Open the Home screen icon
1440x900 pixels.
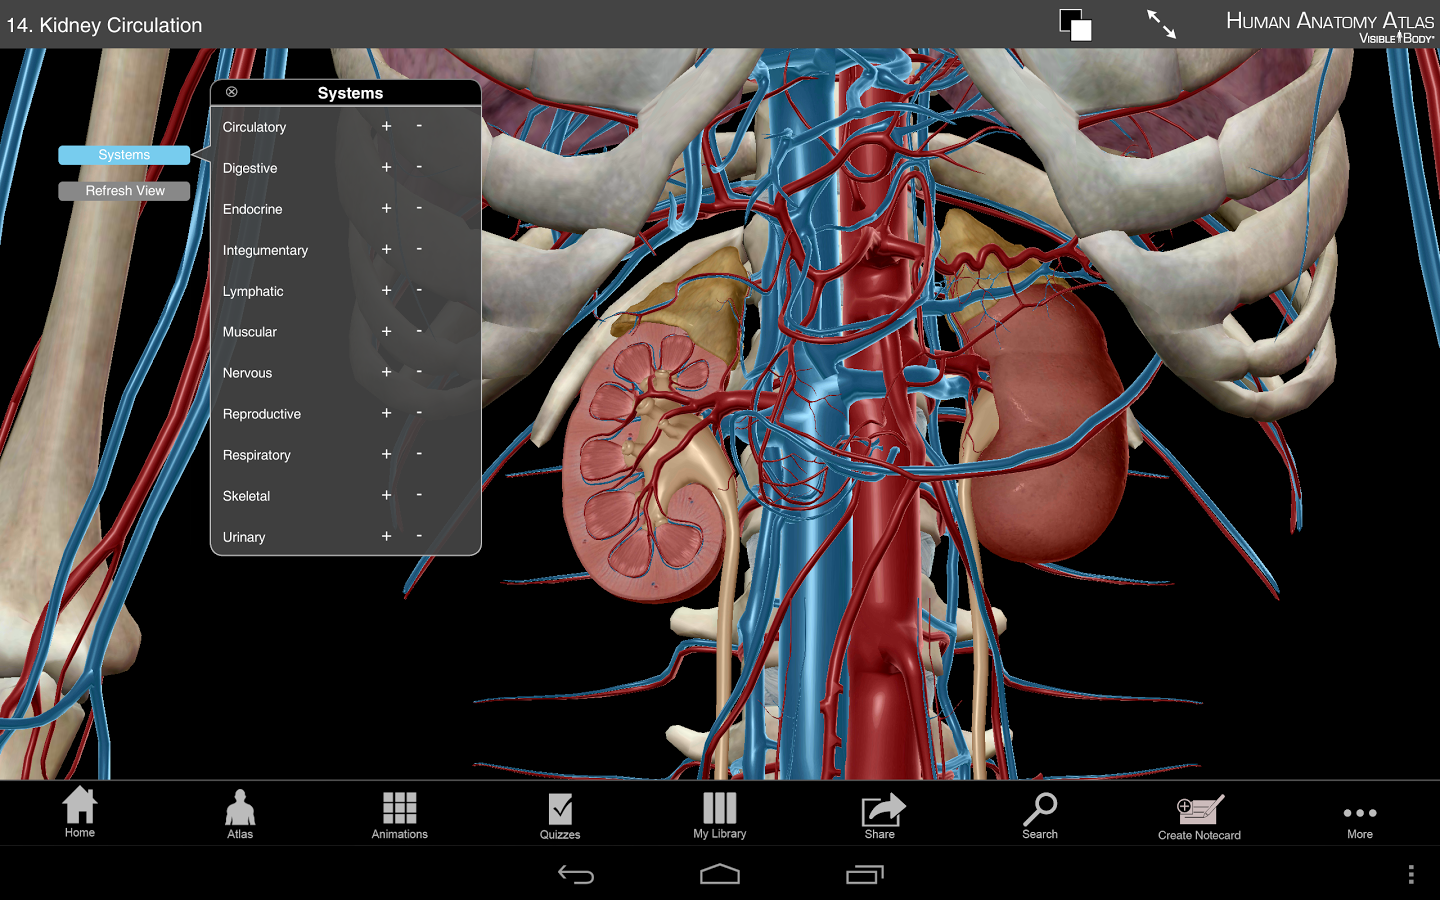(x=80, y=812)
